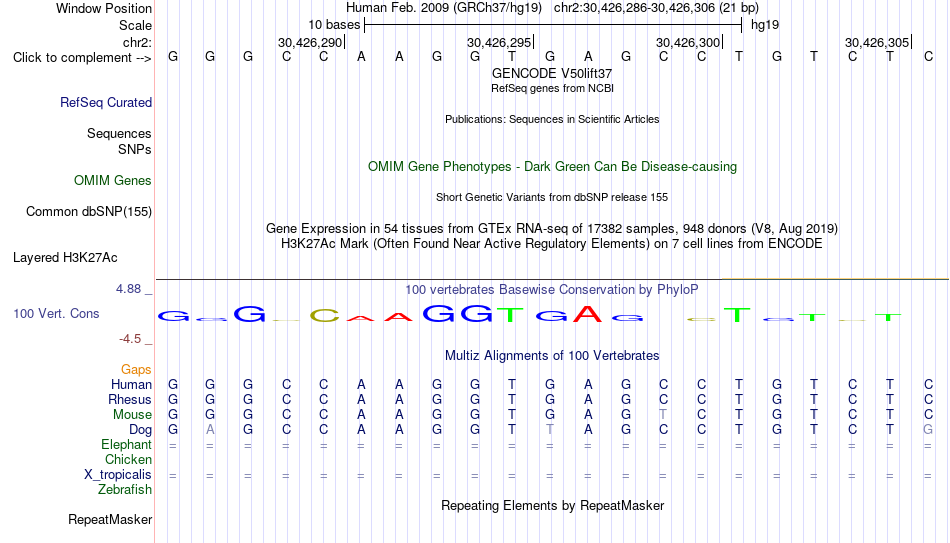Open the RepeatMasker track label
Screen dimensions: 950x543
pos(110,519)
